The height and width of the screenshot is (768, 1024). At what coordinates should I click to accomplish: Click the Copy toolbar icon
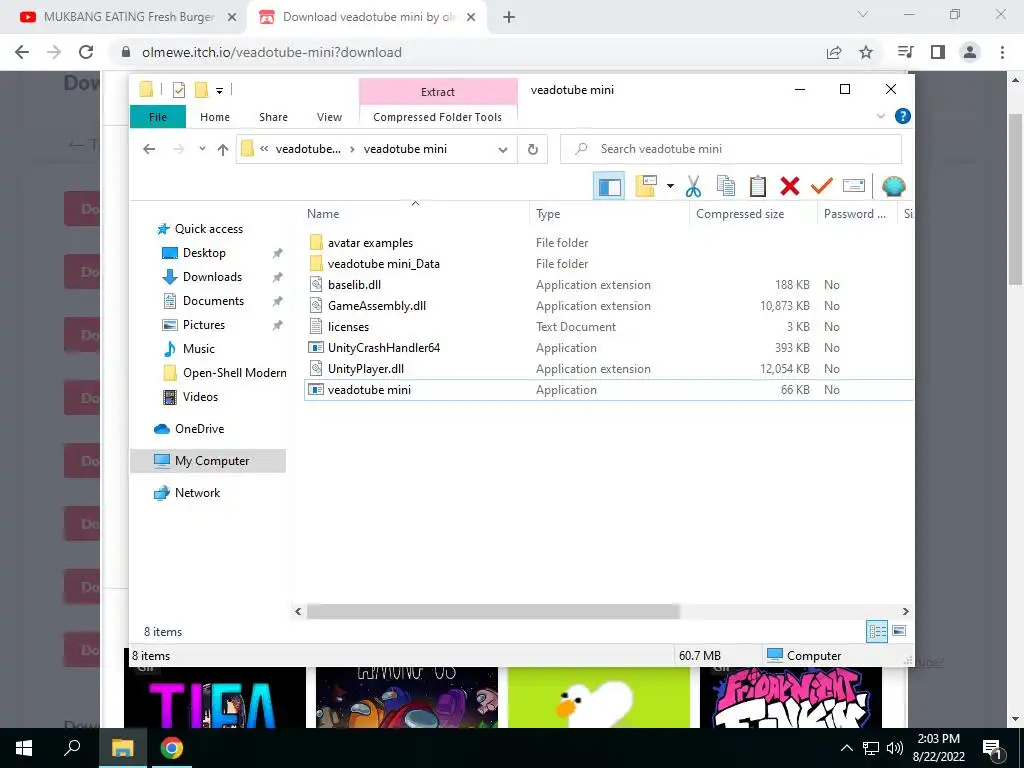point(726,187)
